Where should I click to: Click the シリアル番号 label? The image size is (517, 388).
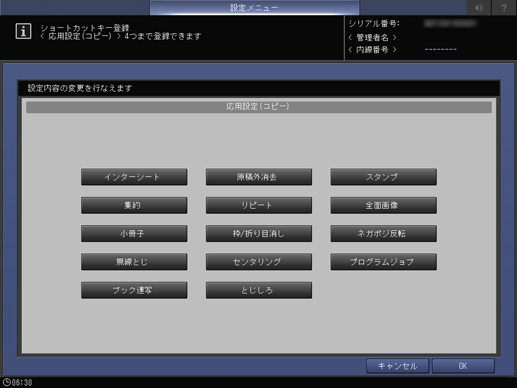(x=374, y=24)
